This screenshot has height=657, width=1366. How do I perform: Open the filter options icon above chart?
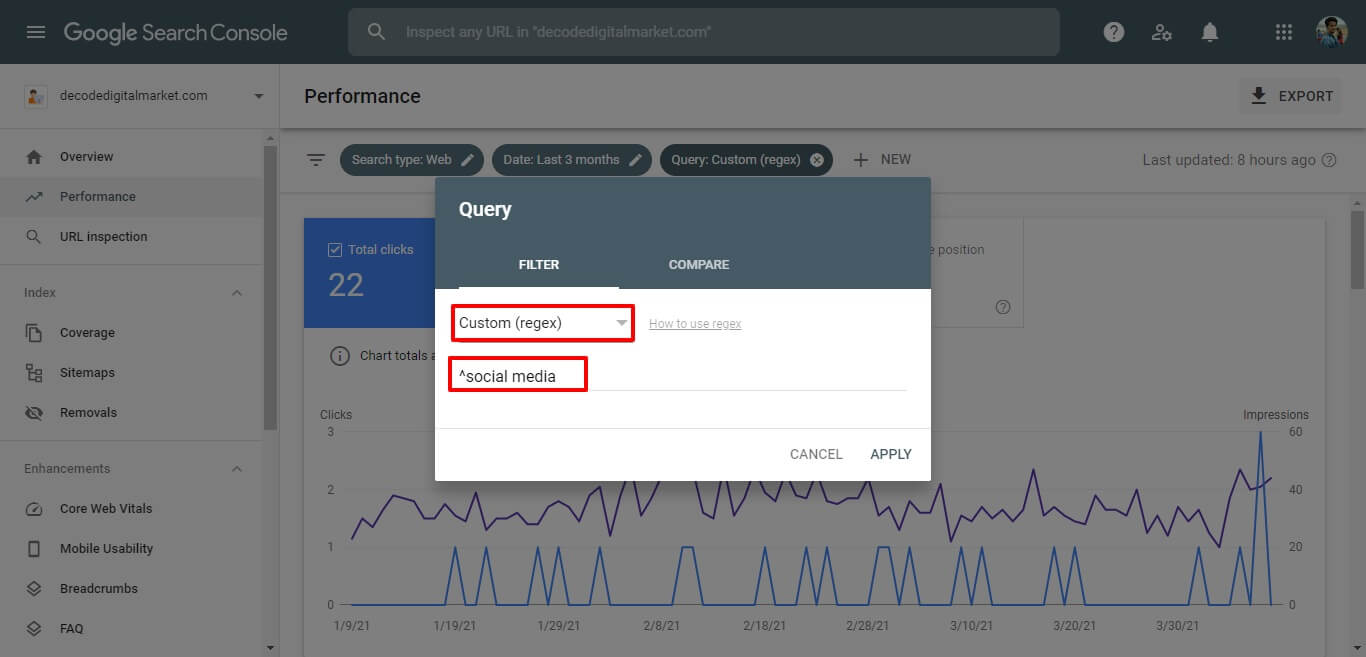click(x=316, y=159)
